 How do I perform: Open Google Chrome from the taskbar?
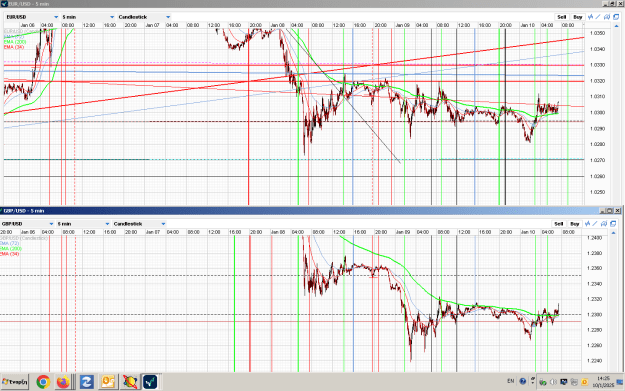pos(43,382)
